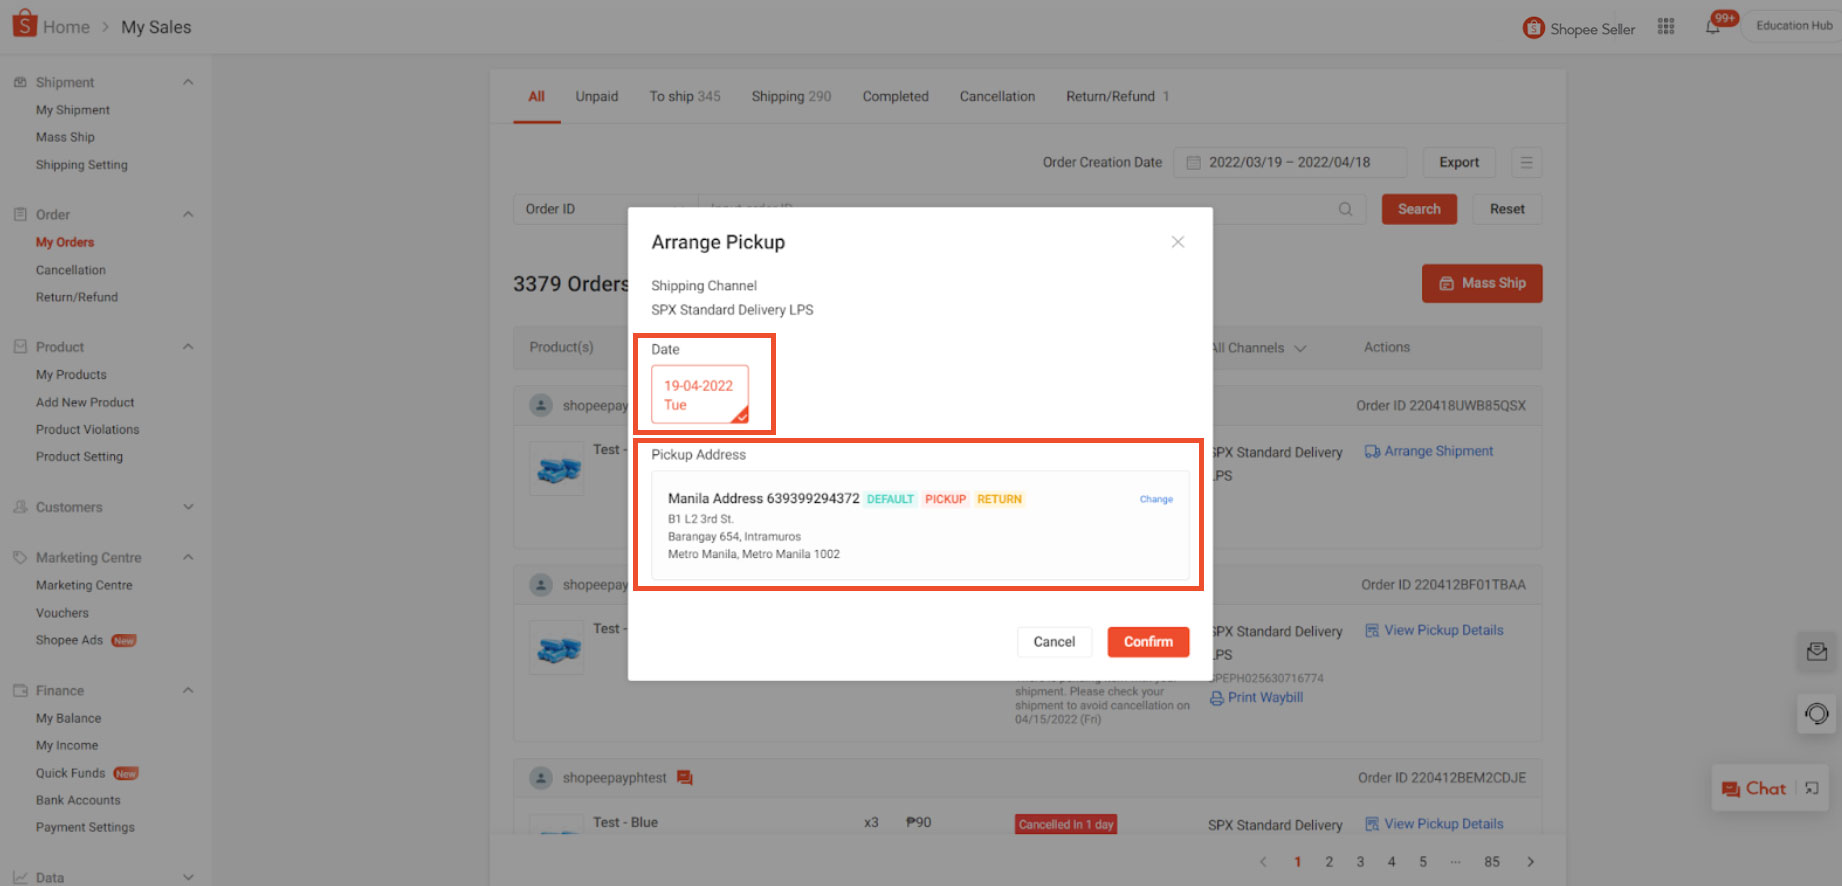Click the Marketing Centre section icon
This screenshot has height=886, width=1842.
click(x=20, y=557)
